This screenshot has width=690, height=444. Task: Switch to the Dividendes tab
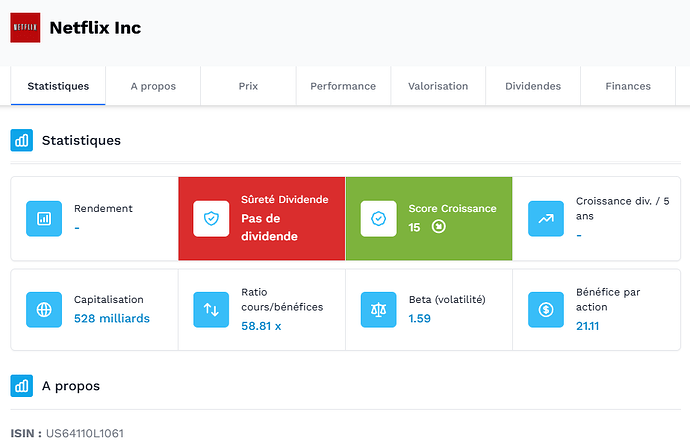(533, 86)
